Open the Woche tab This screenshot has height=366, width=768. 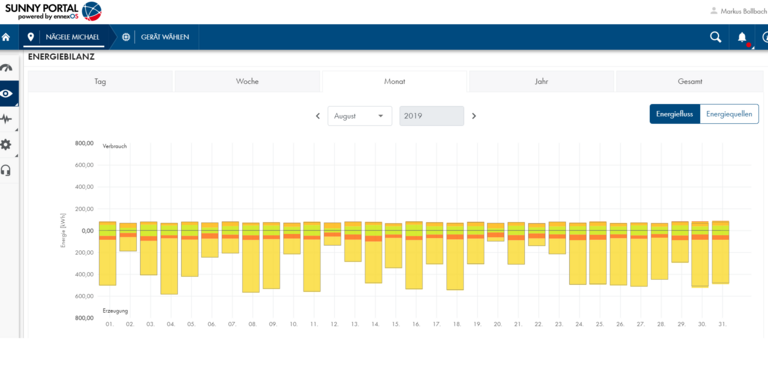(247, 82)
